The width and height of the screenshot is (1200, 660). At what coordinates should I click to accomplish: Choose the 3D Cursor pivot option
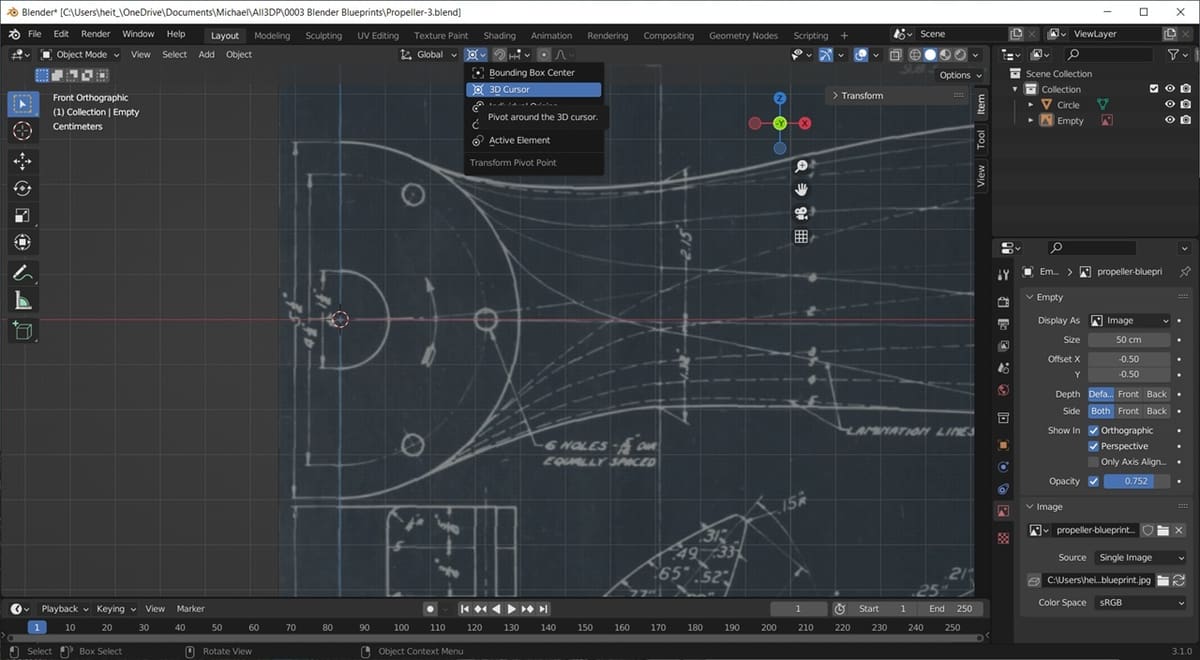[x=534, y=89]
